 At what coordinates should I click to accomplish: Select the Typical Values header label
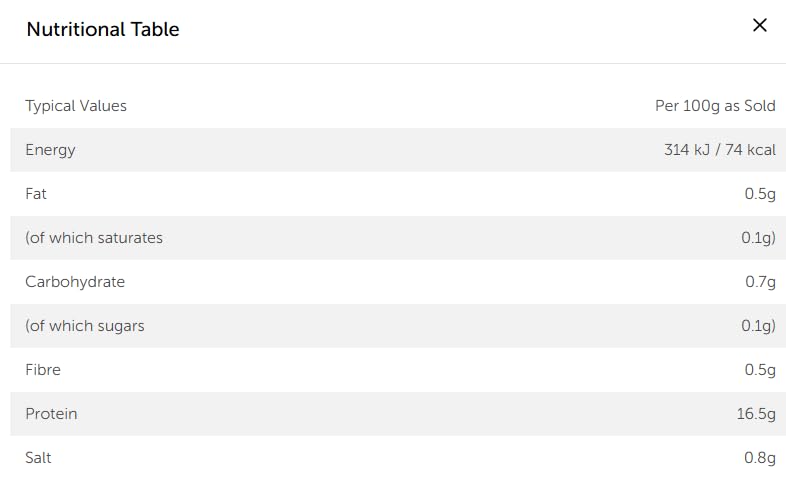(x=76, y=106)
